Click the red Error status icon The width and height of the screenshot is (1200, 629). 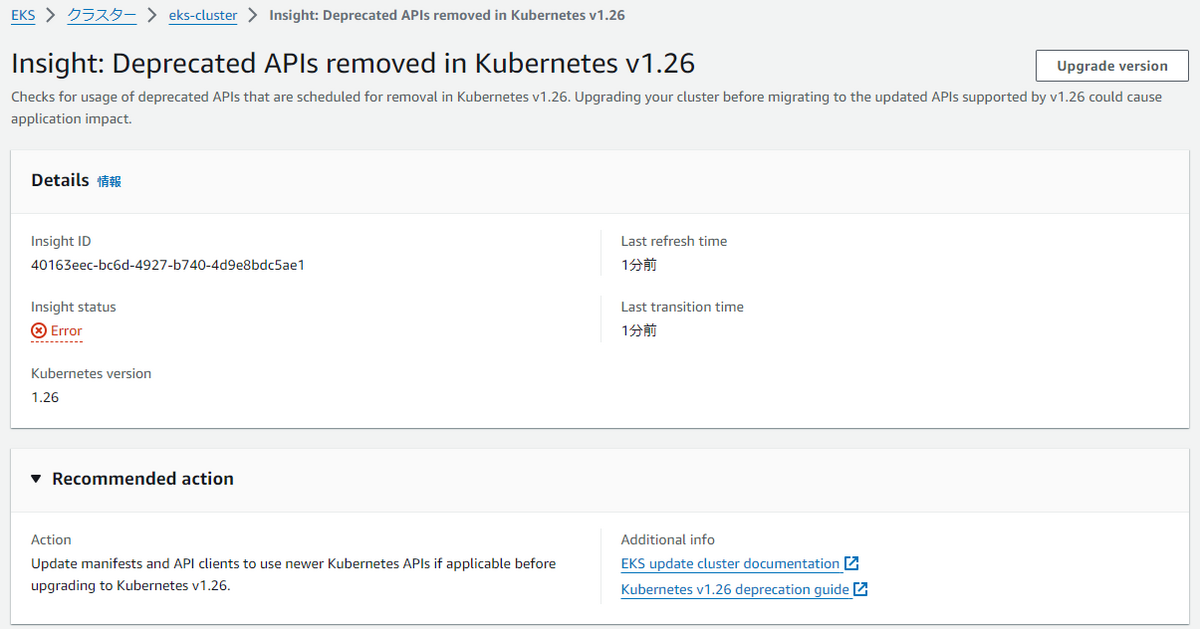[x=39, y=331]
